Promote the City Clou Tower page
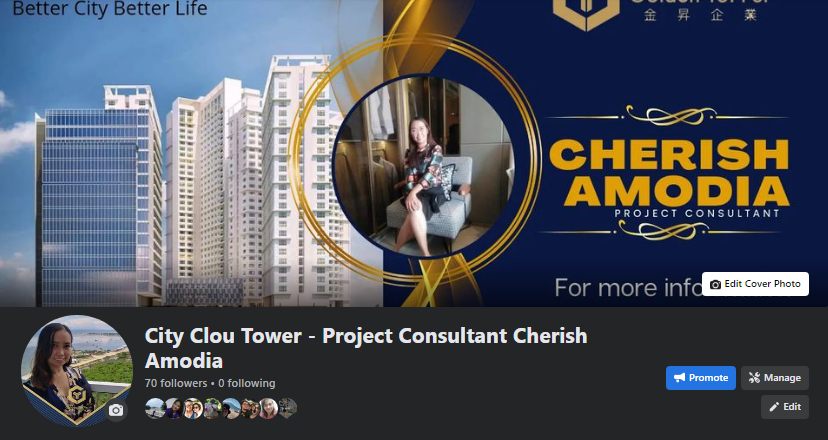Viewport: 828px width, 440px height. point(701,378)
